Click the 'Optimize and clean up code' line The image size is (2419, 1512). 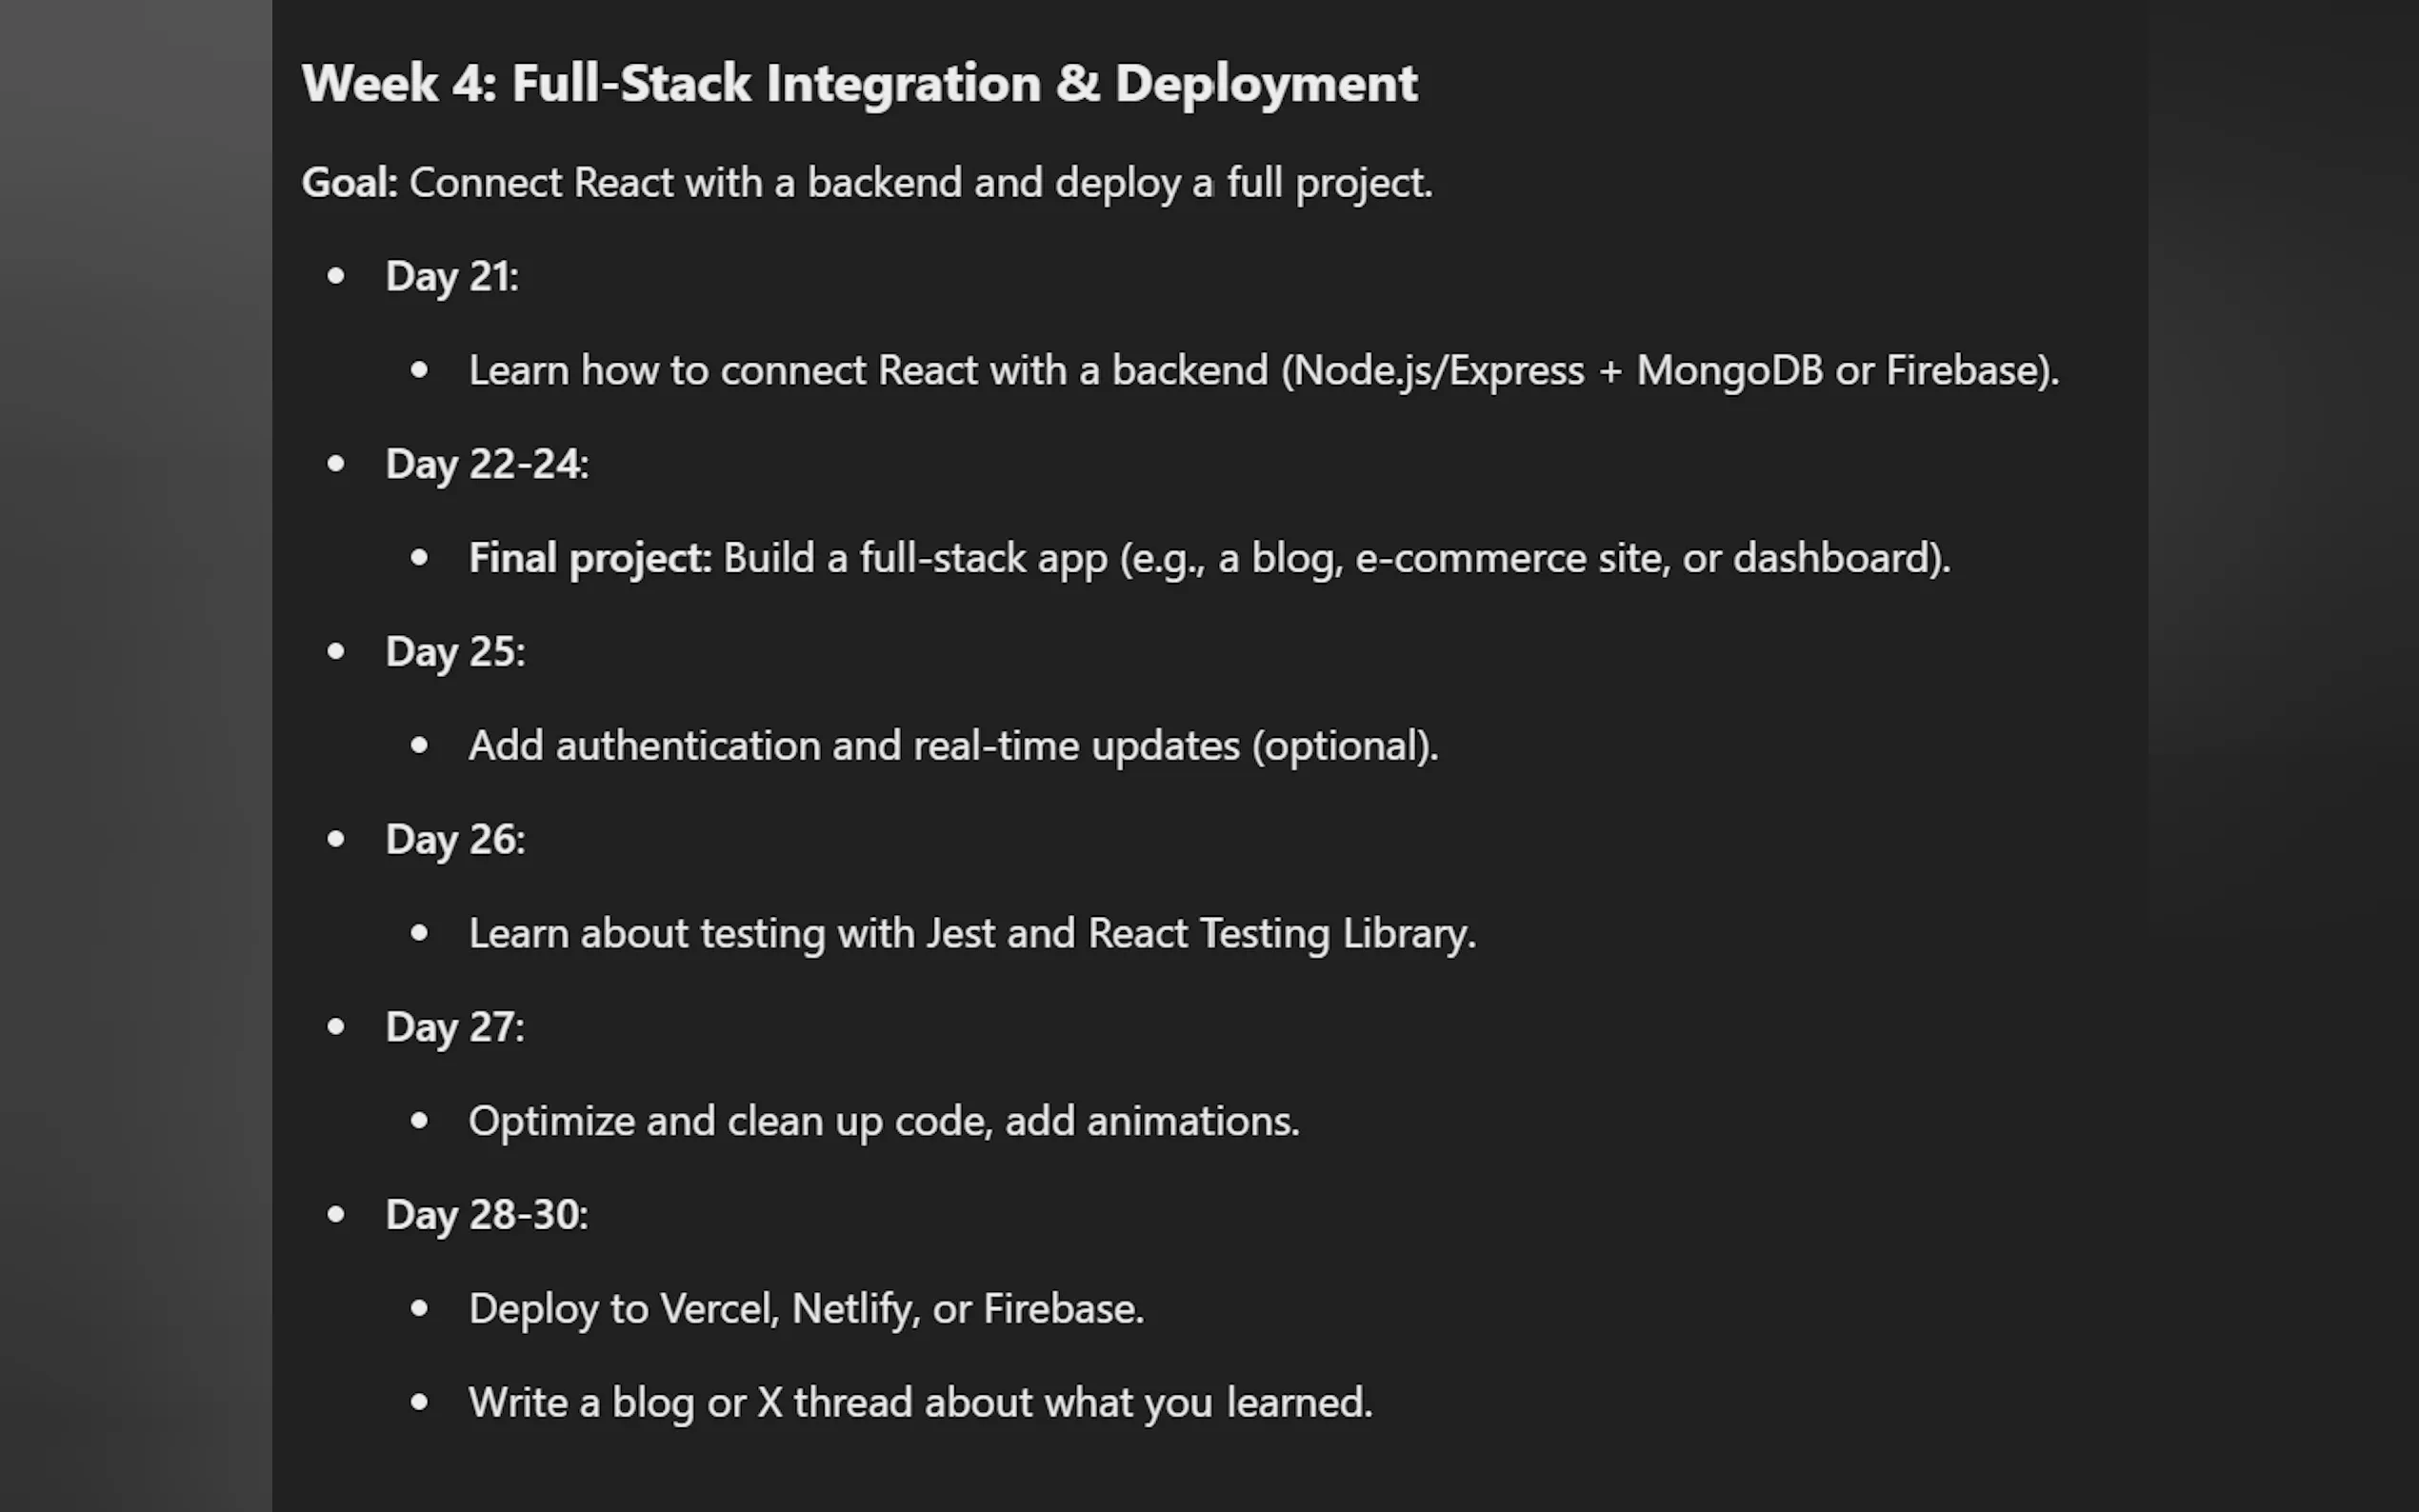click(883, 1122)
